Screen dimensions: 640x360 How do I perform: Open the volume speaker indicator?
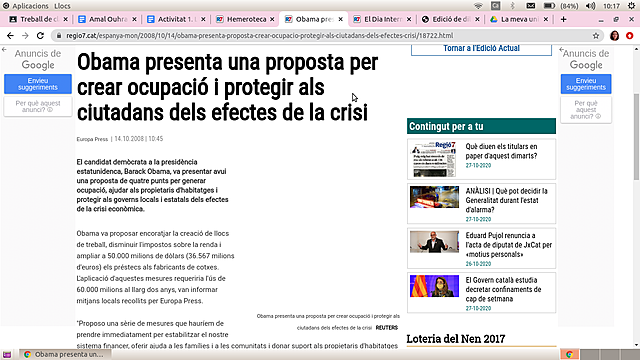(590, 6)
